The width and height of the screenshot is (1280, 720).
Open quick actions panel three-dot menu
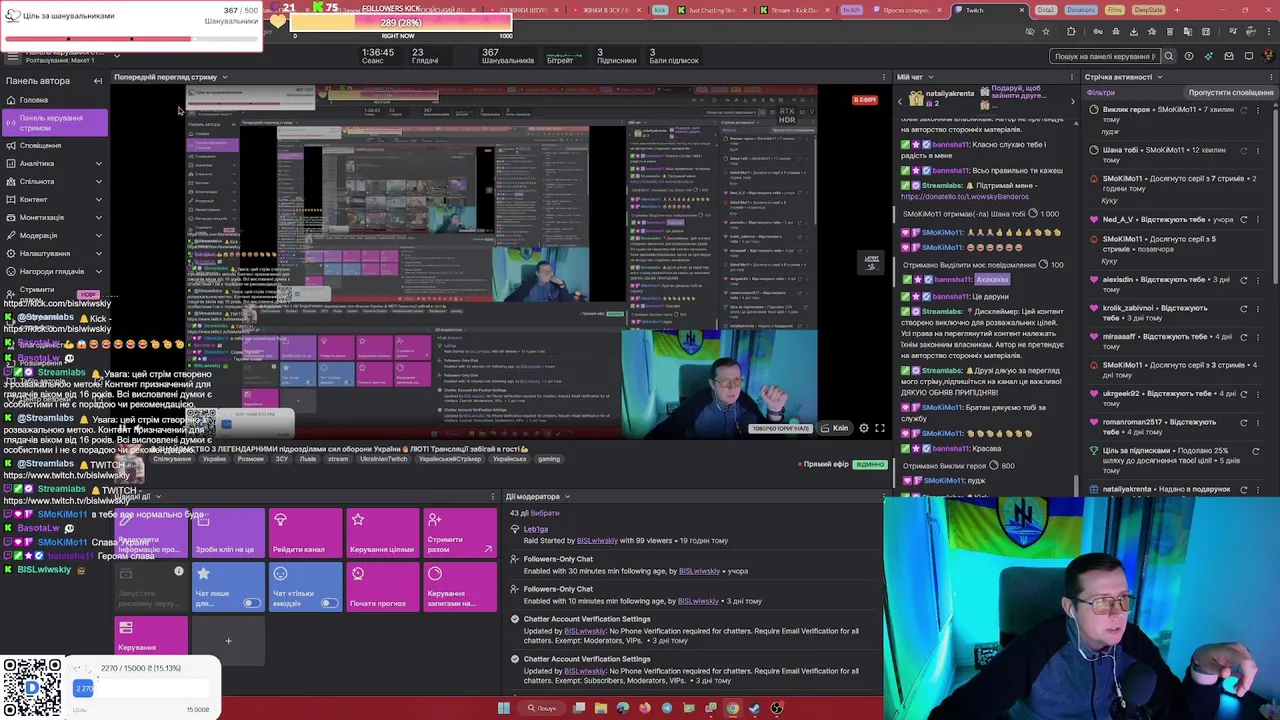coord(492,496)
